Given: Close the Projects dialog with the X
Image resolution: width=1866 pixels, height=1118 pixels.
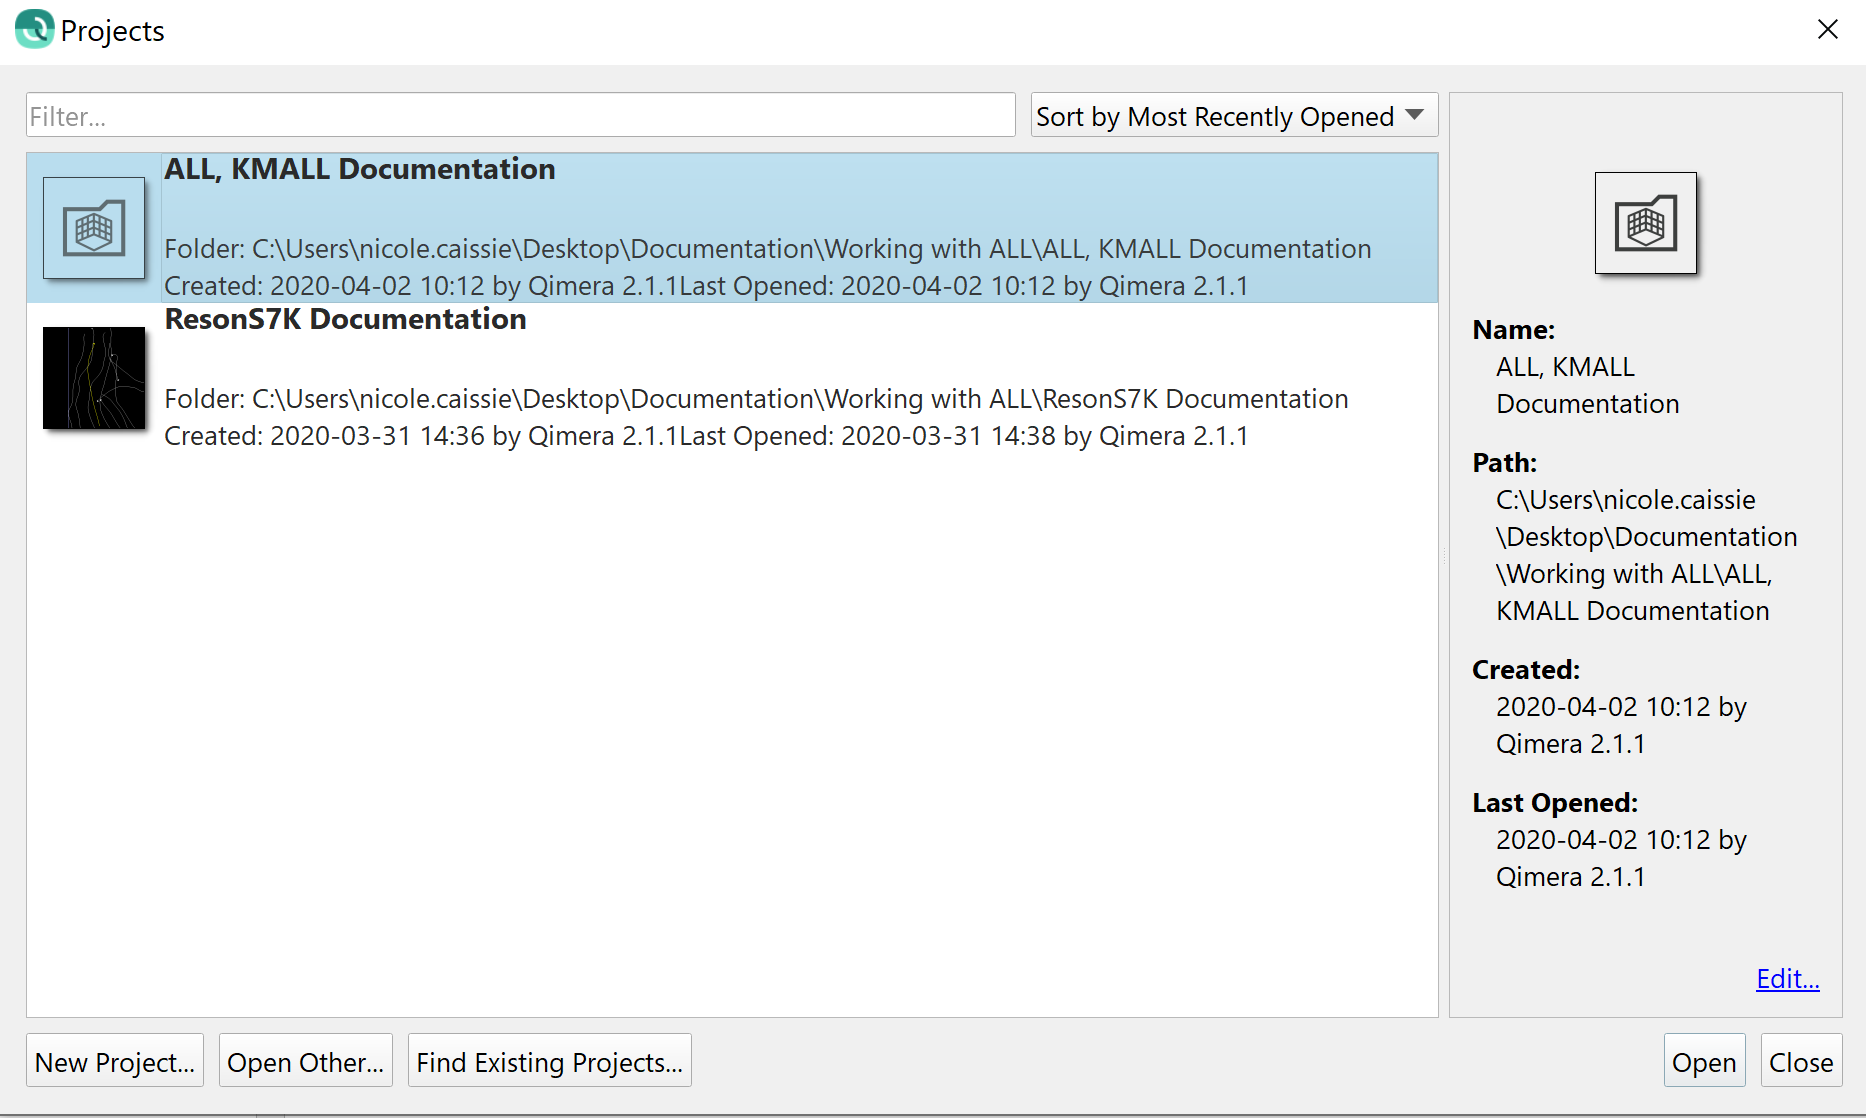Looking at the screenshot, I should pyautogui.click(x=1827, y=30).
